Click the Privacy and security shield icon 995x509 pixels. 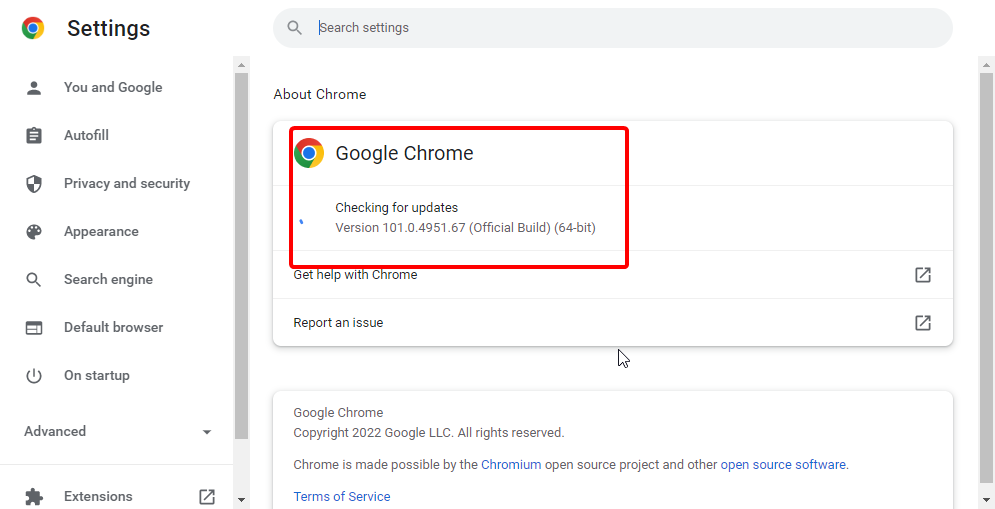34,184
